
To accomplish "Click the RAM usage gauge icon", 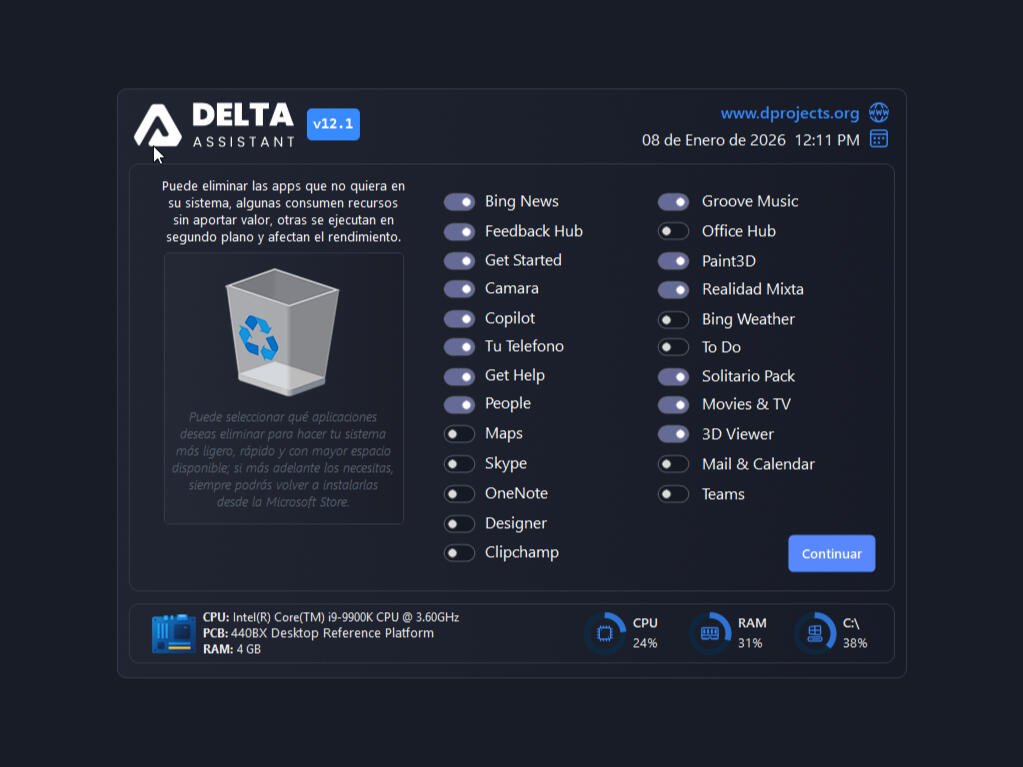I will [x=710, y=633].
